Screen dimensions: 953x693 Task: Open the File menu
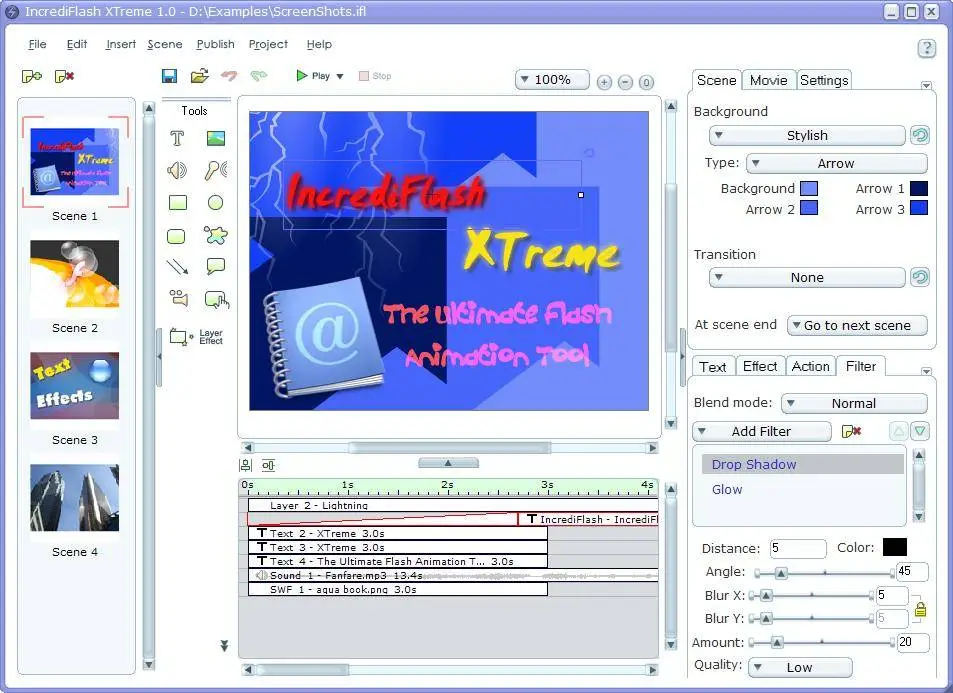[x=37, y=44]
